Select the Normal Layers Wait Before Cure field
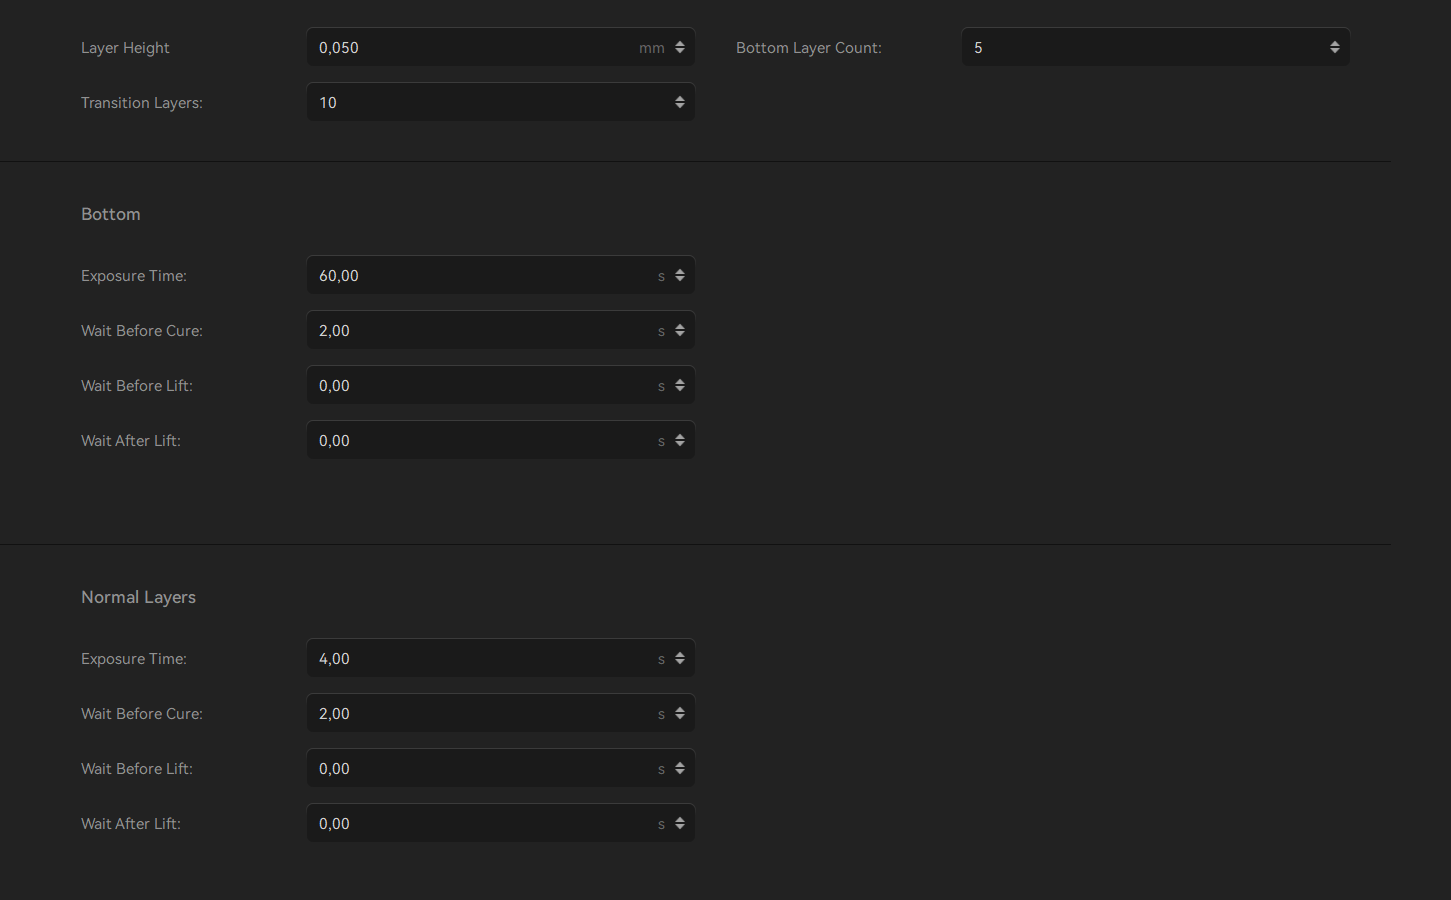Image resolution: width=1451 pixels, height=900 pixels. pos(500,713)
